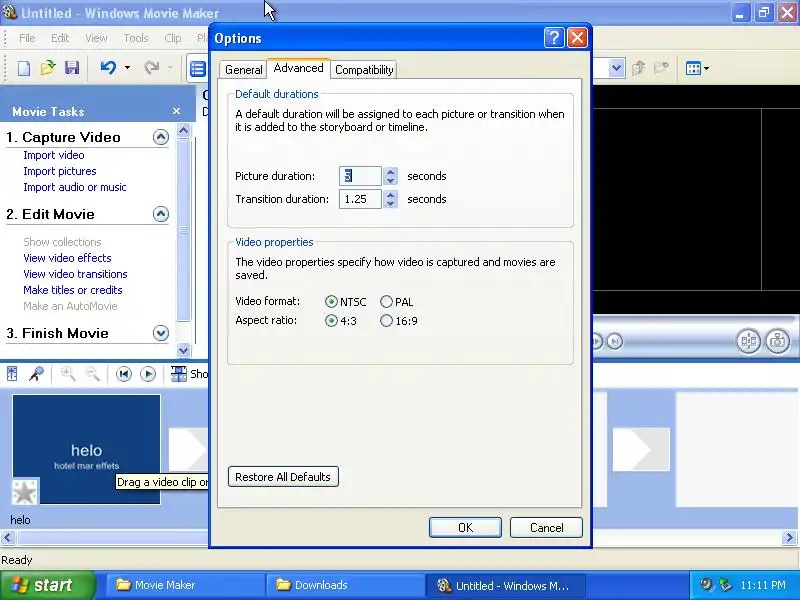This screenshot has width=800, height=600.
Task: Click the Import pictures link
Action: click(x=60, y=171)
